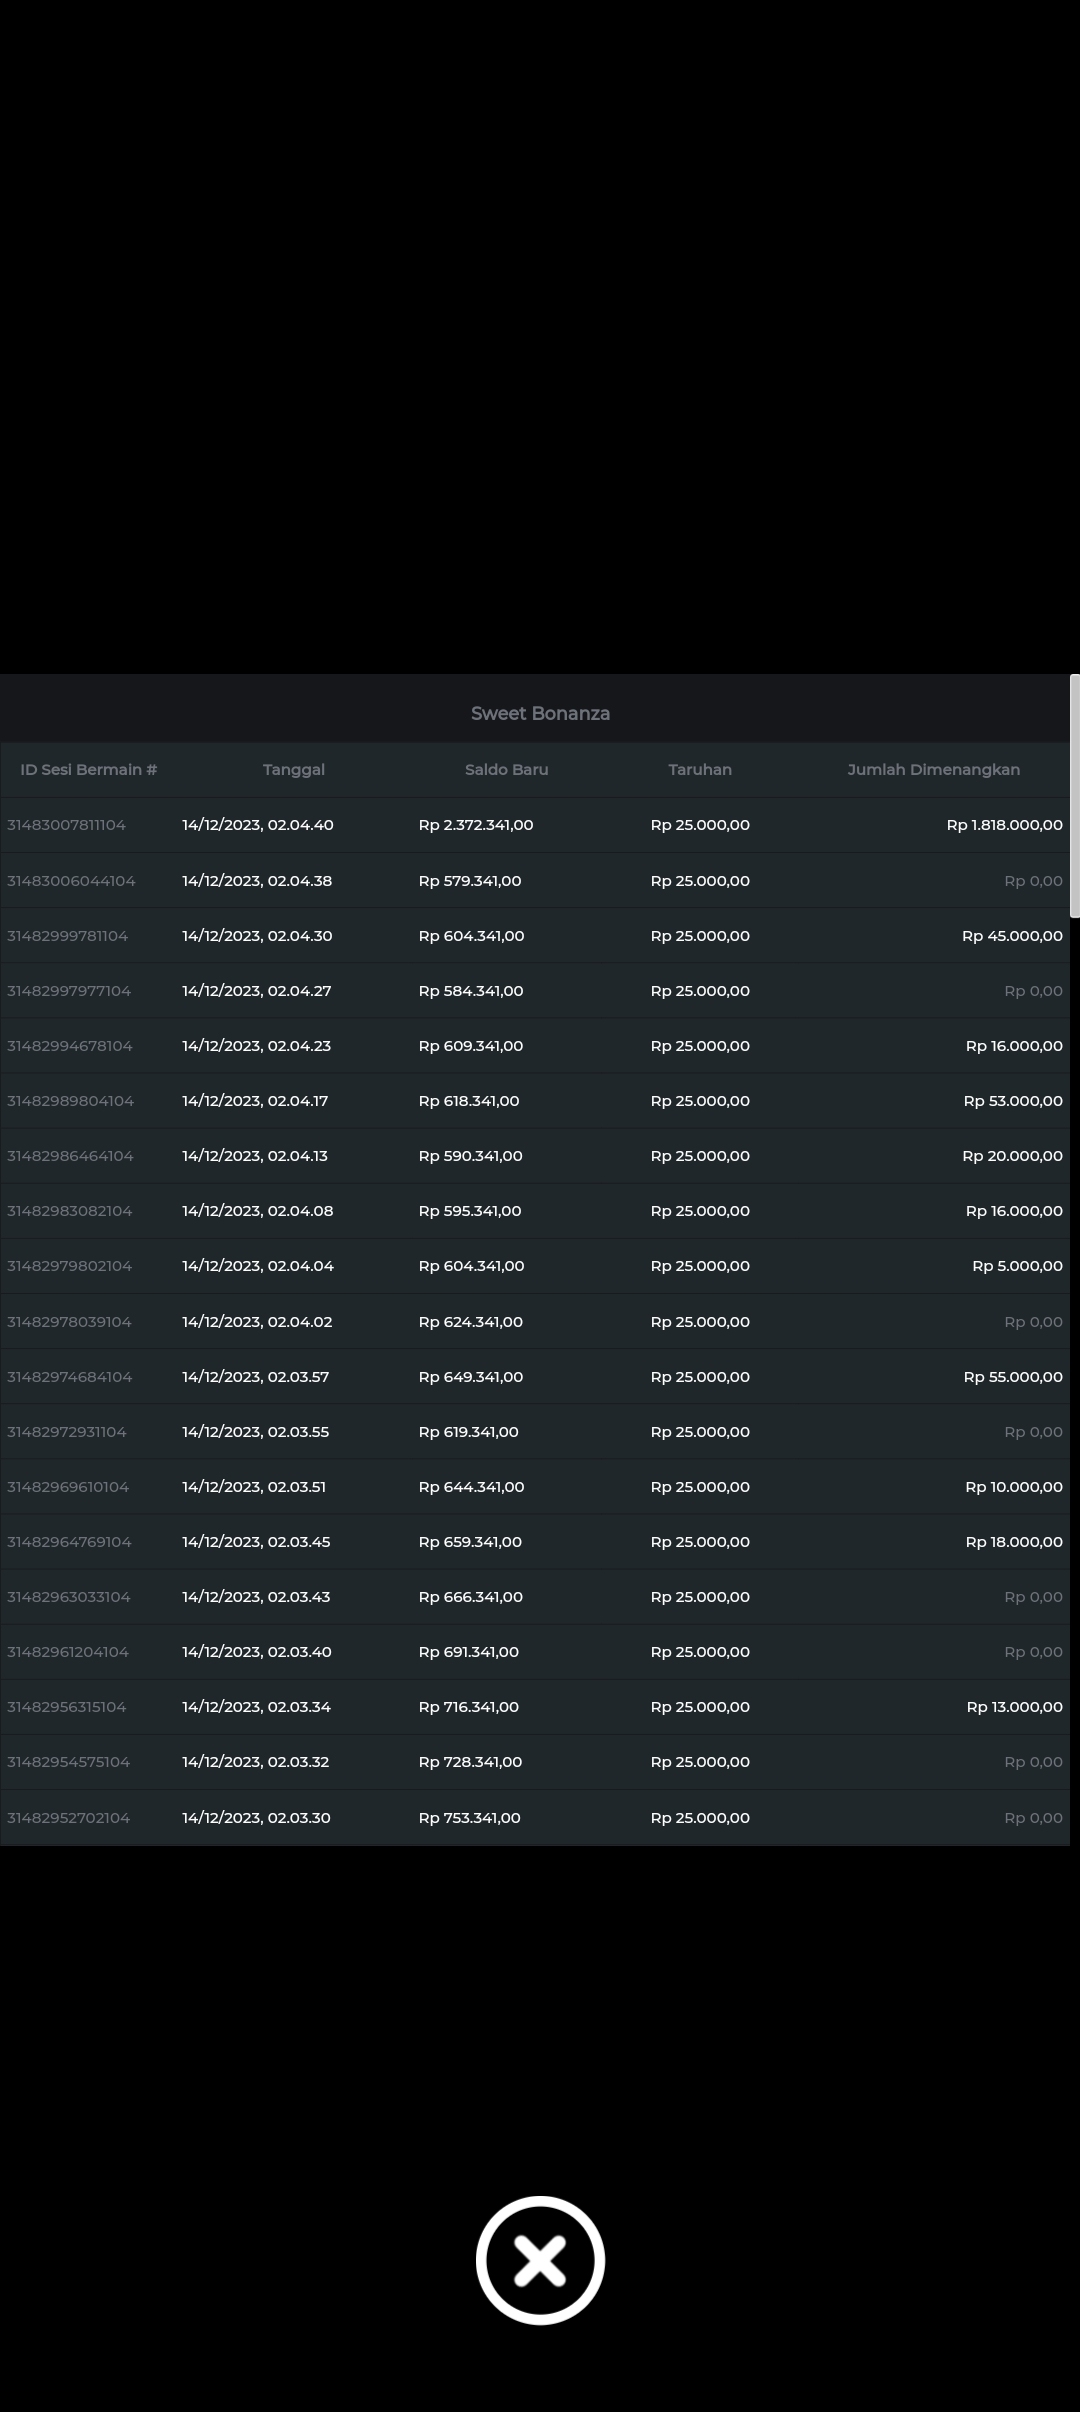Click the ID Sesi Bermain # column header
1080x2412 pixels.
click(89, 769)
